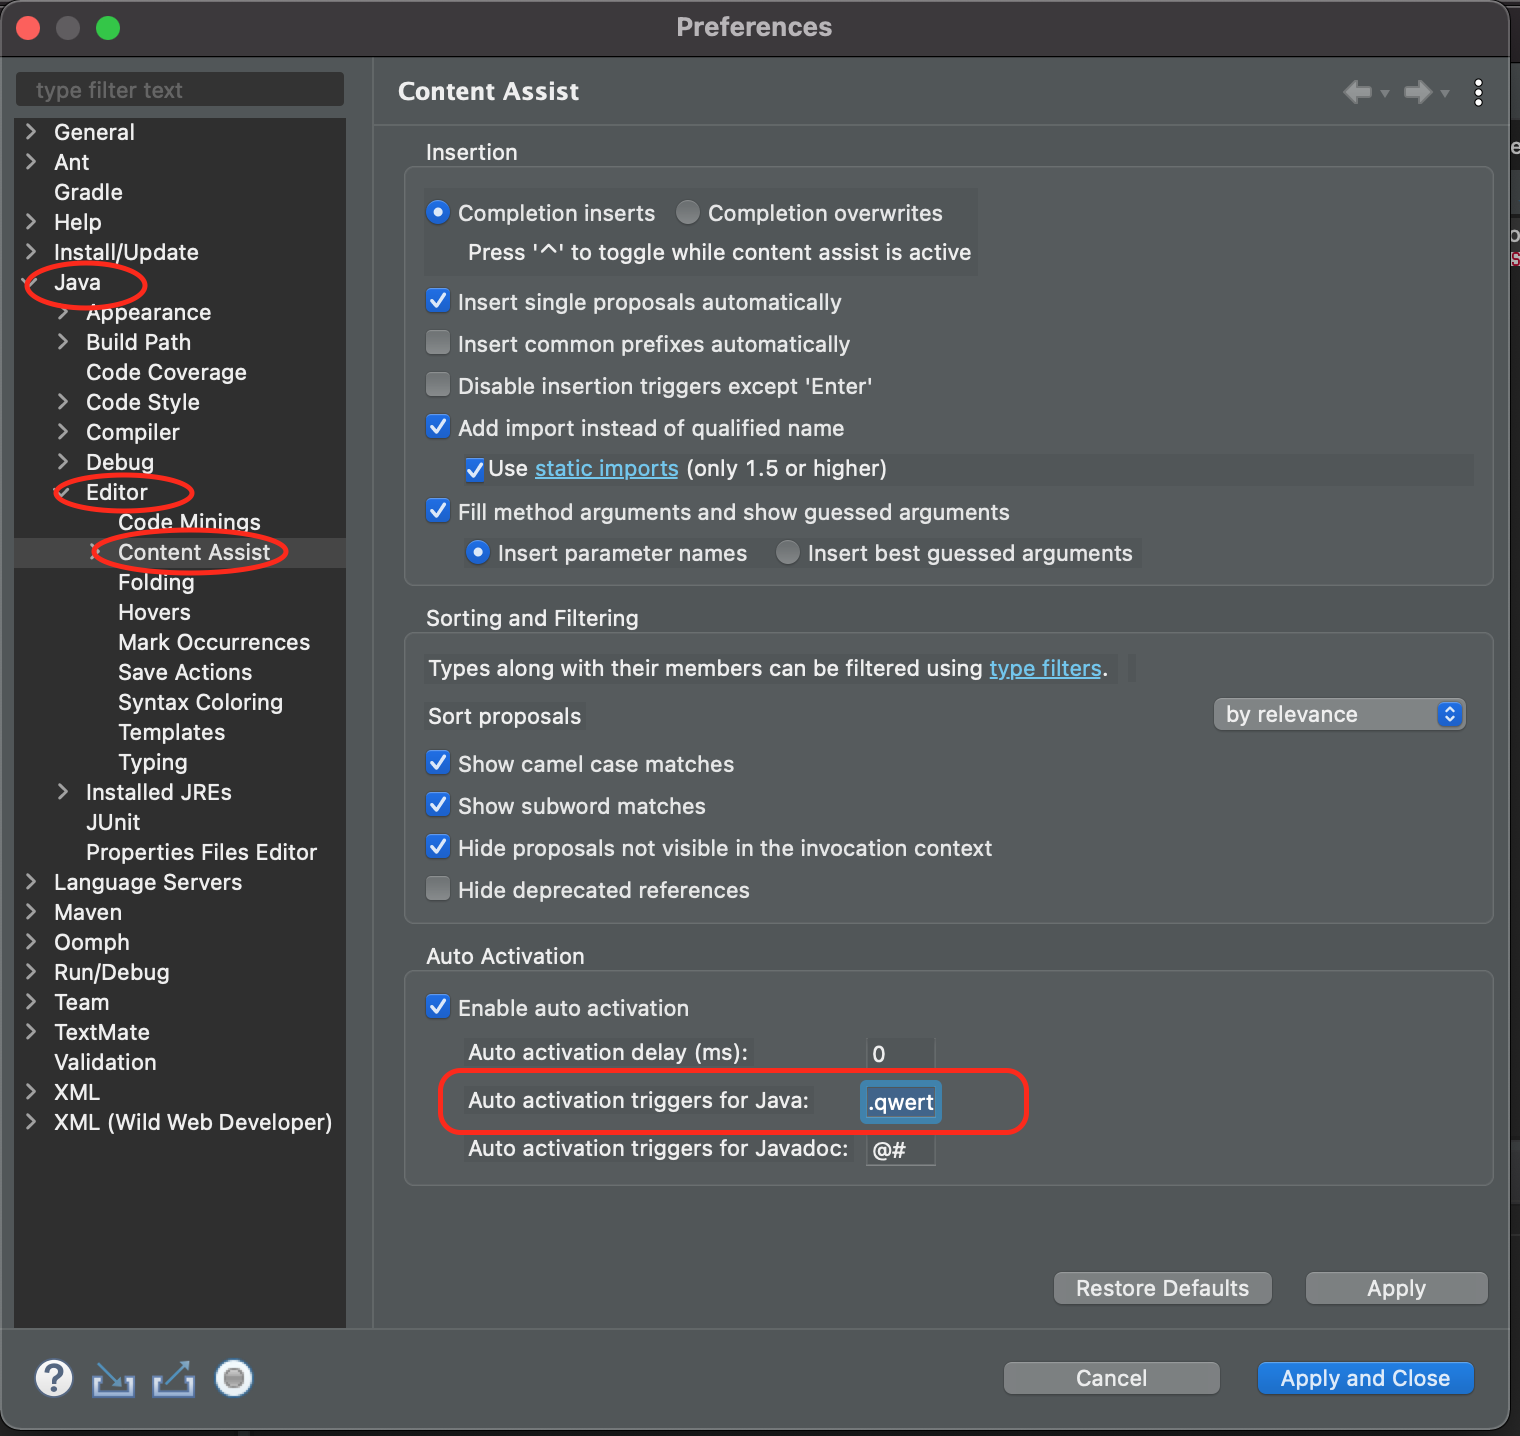Expand the Ant preferences node
Viewport: 1520px width, 1436px height.
[x=31, y=162]
